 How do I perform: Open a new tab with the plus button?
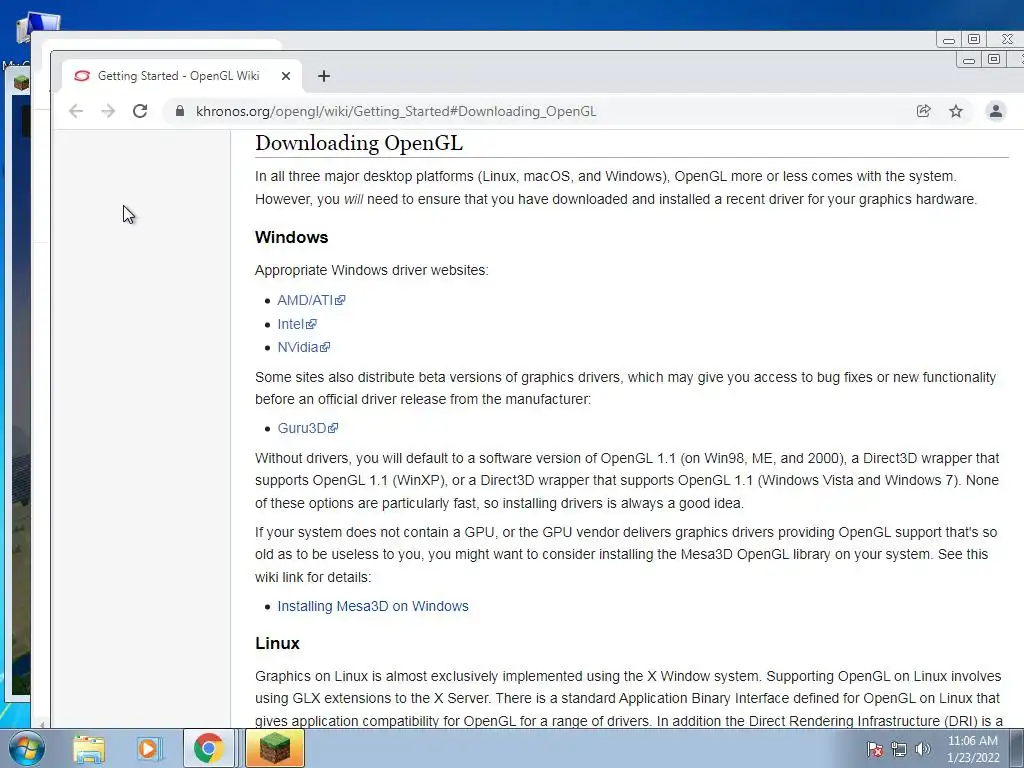(x=324, y=76)
